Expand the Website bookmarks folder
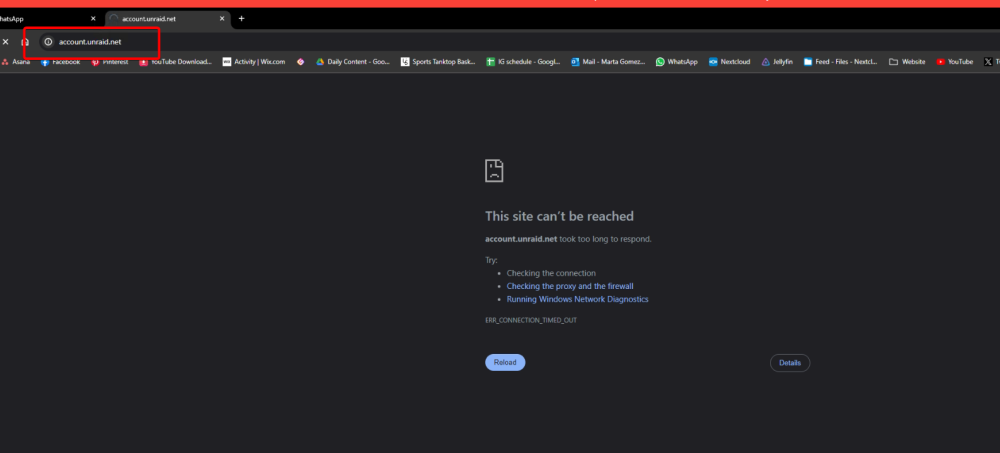The width and height of the screenshot is (1000, 453). point(907,62)
